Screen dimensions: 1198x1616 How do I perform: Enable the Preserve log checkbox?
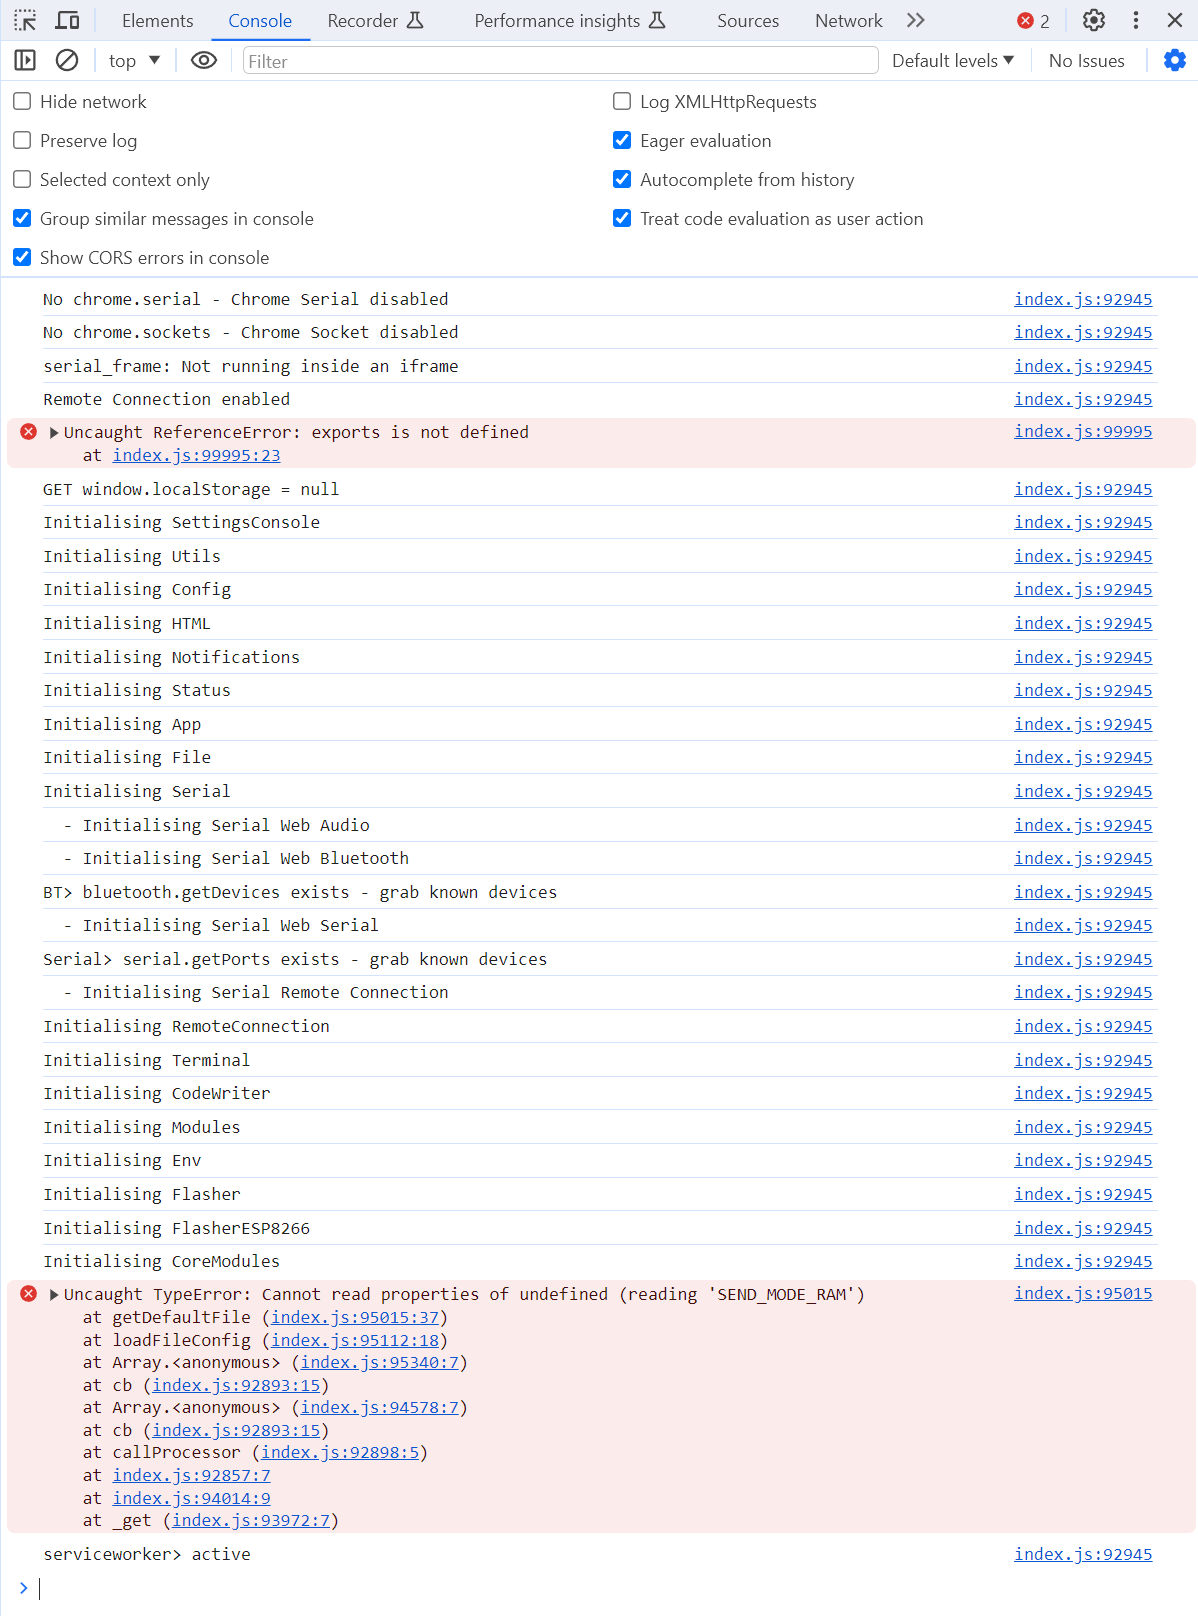(x=22, y=141)
